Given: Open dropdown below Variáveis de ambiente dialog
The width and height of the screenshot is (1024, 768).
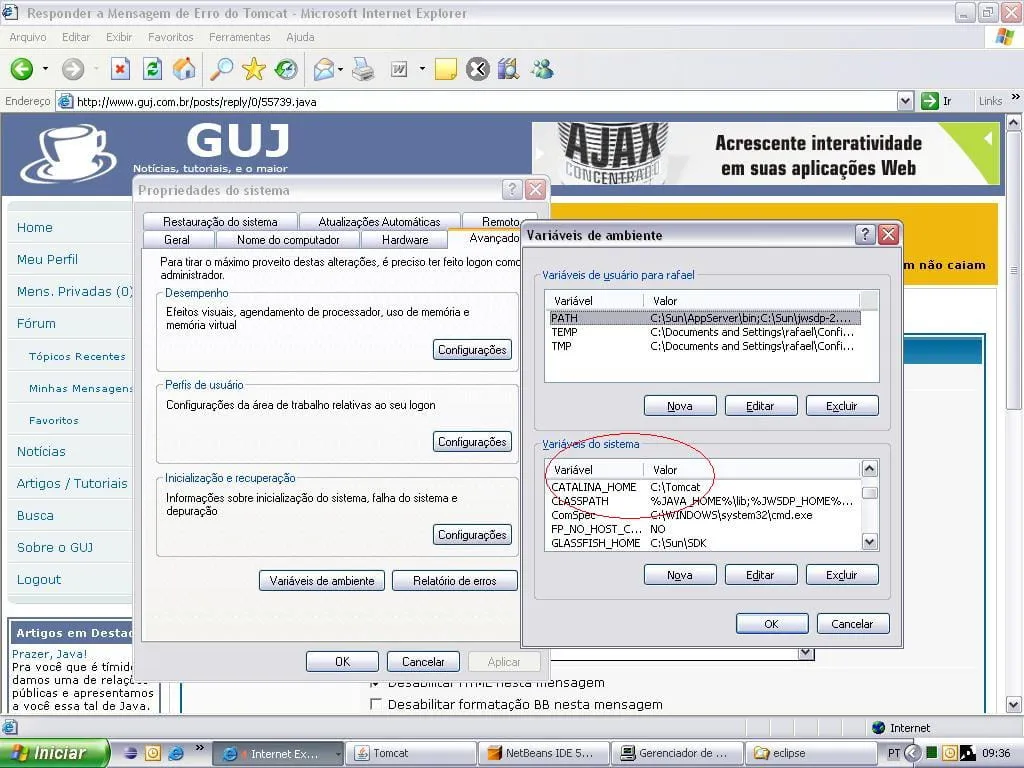Looking at the screenshot, I should [x=806, y=653].
